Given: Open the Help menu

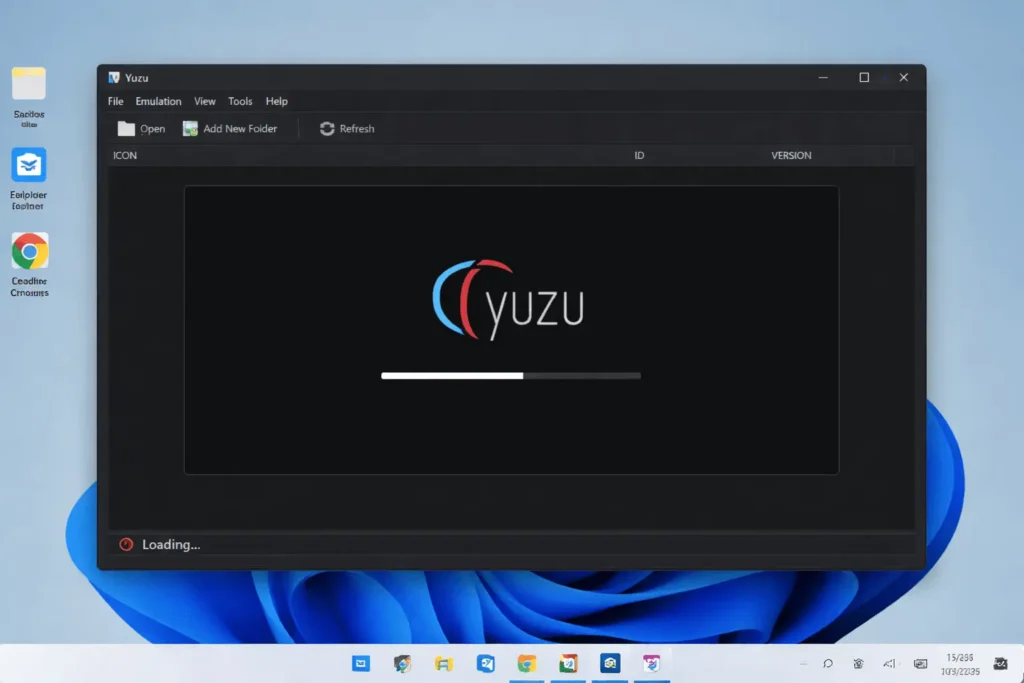Looking at the screenshot, I should (x=277, y=101).
